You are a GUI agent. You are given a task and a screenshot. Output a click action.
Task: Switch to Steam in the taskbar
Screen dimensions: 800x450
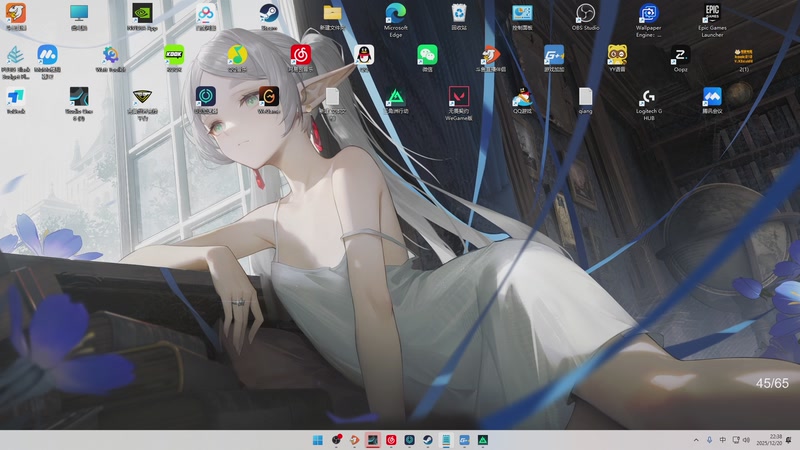[x=428, y=440]
